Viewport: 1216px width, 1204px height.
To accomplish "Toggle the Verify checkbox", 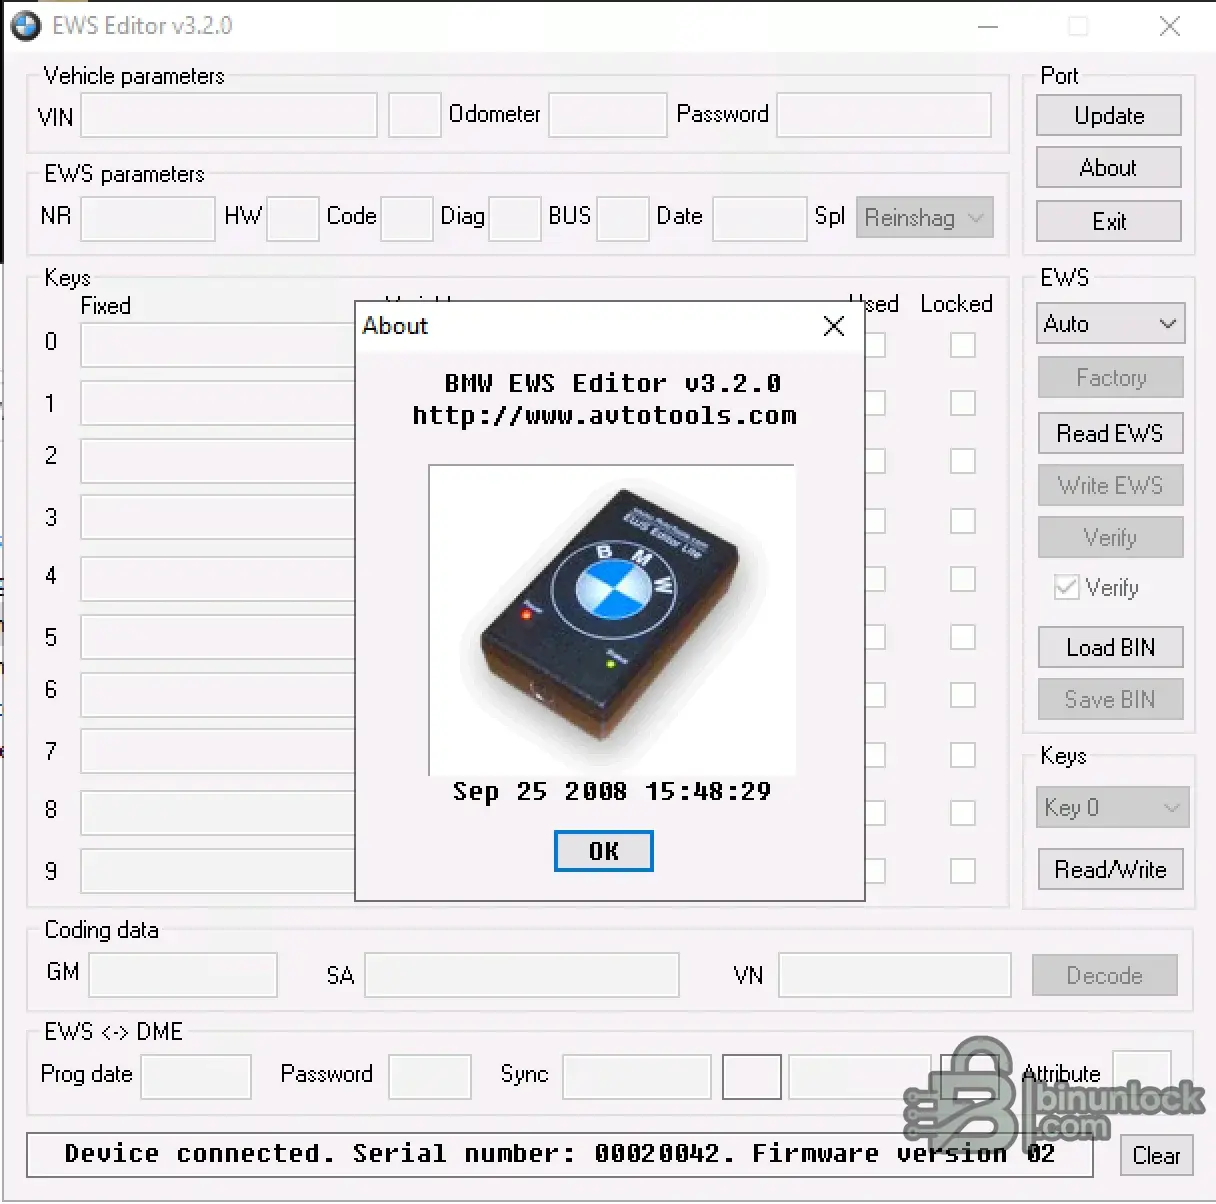I will [1067, 587].
